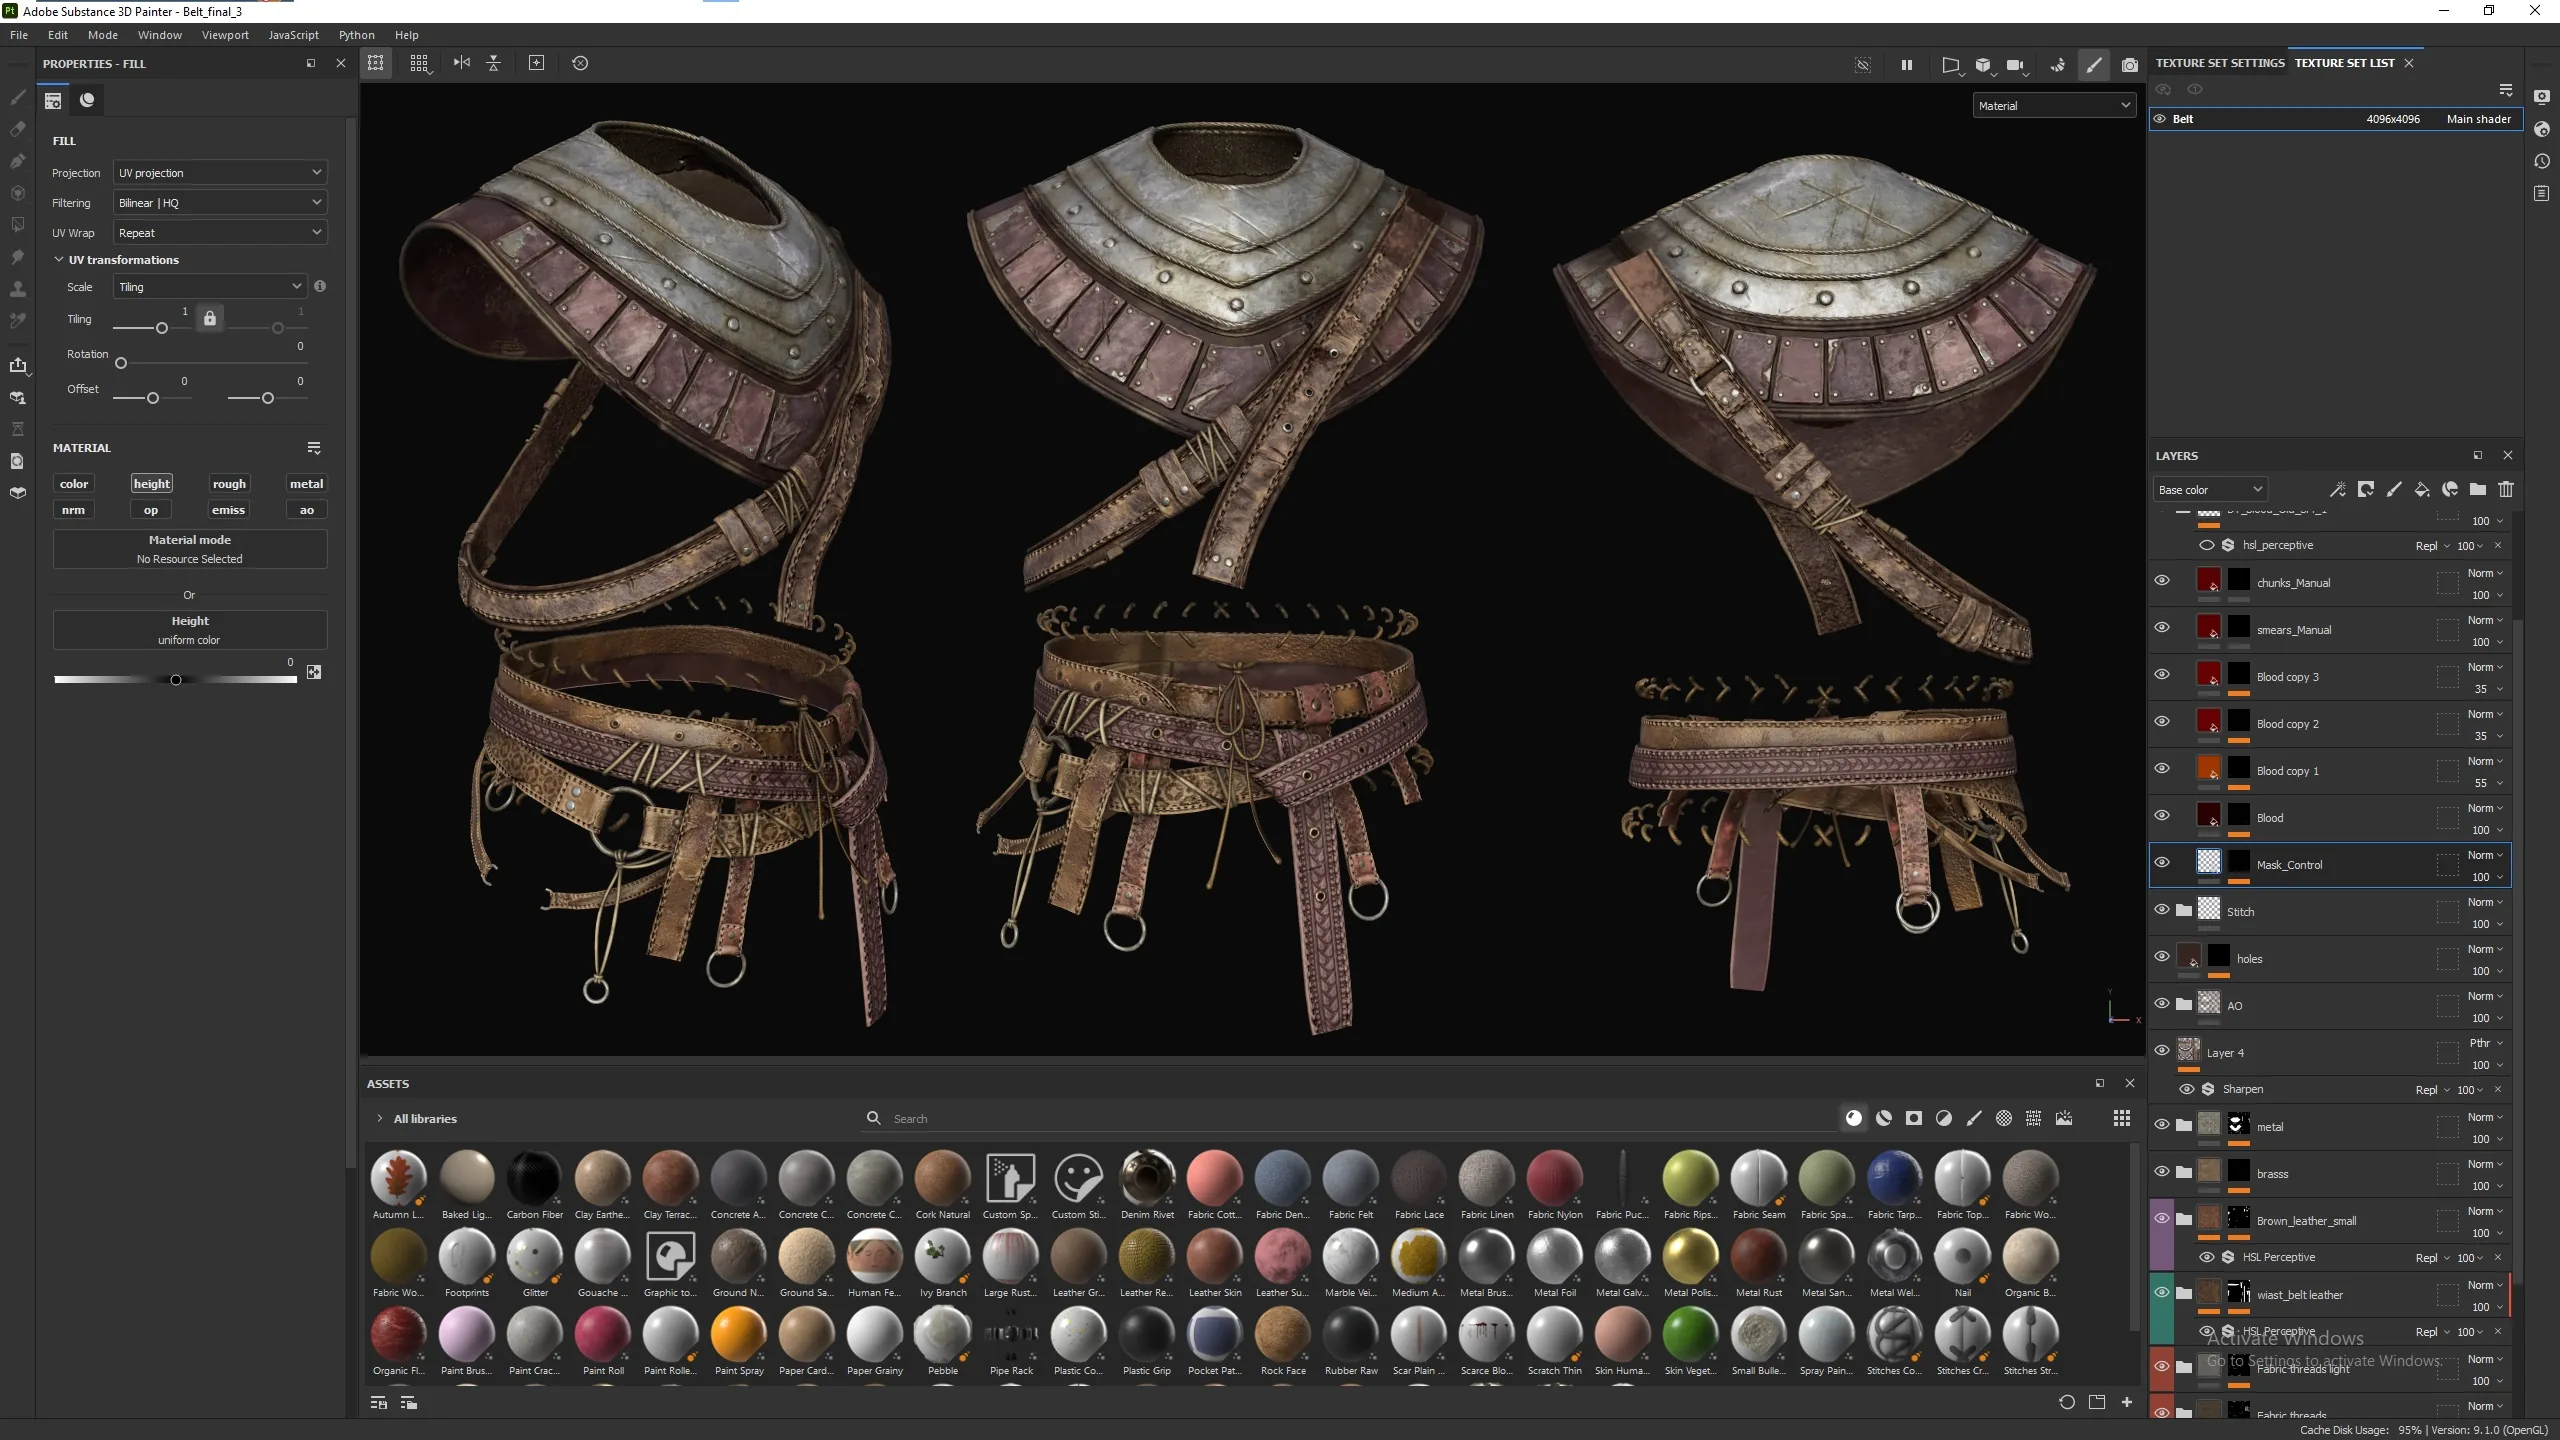Toggle symmetry icon in top toolbar
The height and width of the screenshot is (1440, 2560).
tap(461, 63)
